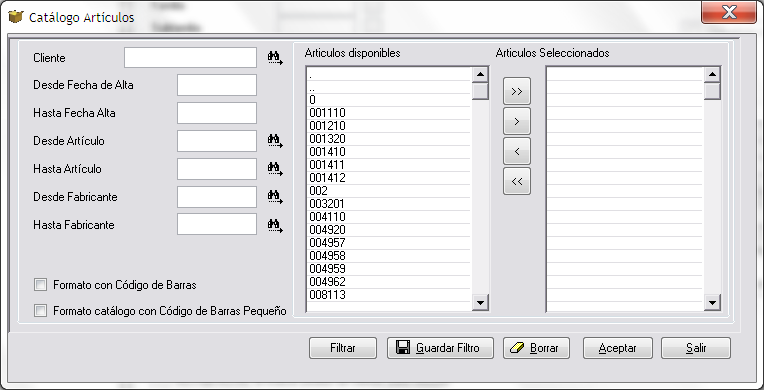Select article 004959

point(389,269)
